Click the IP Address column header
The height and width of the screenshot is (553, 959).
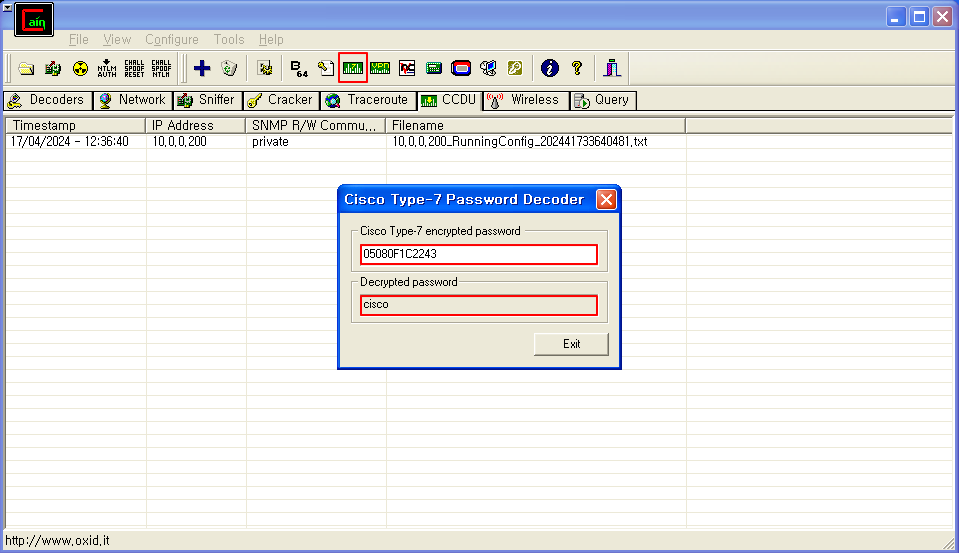[x=196, y=125]
